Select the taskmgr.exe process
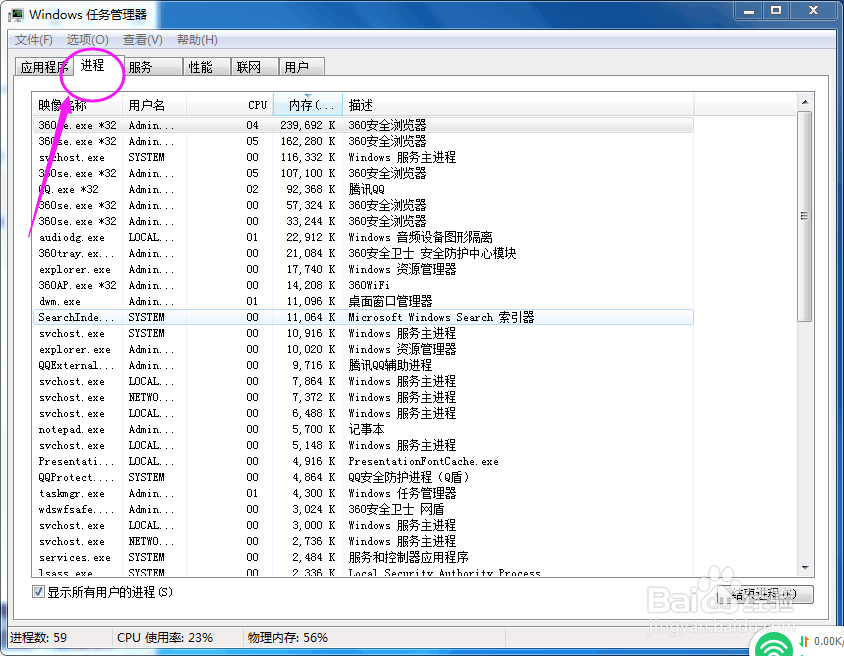844x656 pixels. [x=363, y=493]
